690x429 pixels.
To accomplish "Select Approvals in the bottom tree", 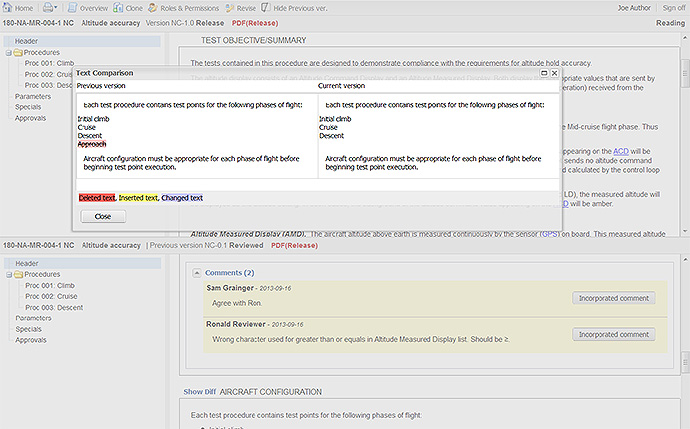I will (x=31, y=340).
